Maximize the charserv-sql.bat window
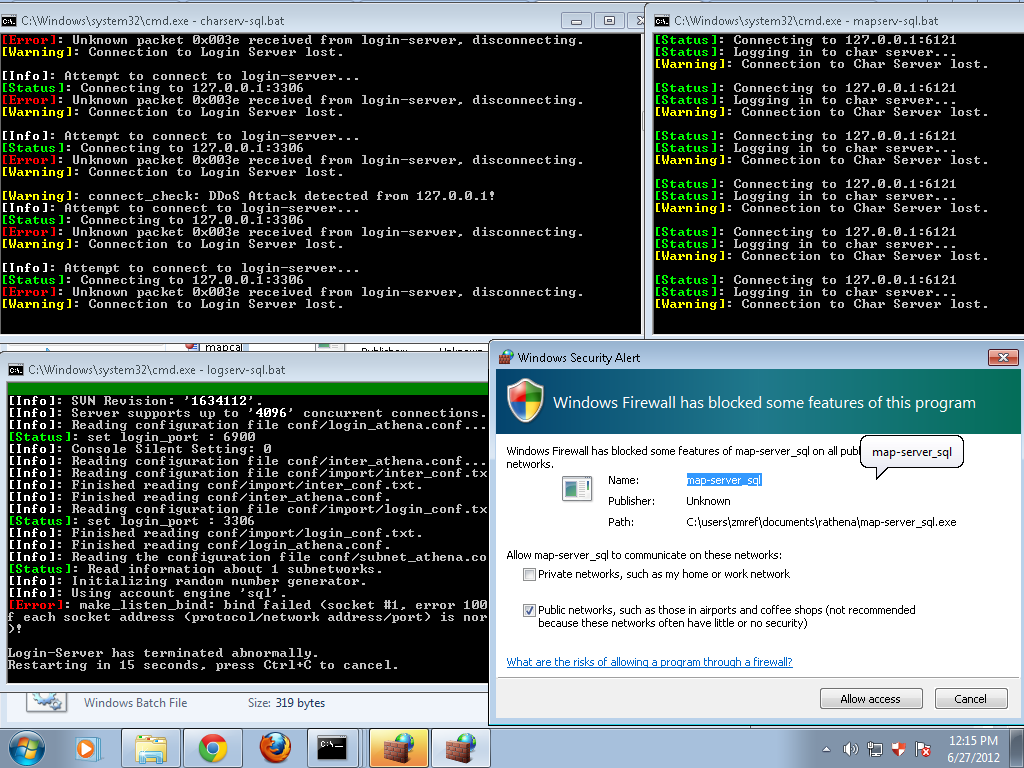This screenshot has height=768, width=1024. point(609,21)
